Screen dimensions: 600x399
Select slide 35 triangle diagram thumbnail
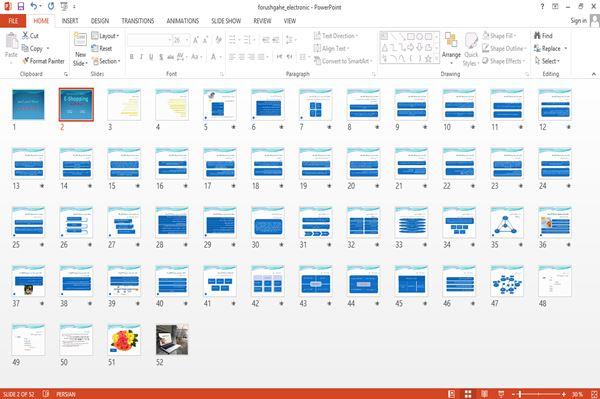coord(507,222)
